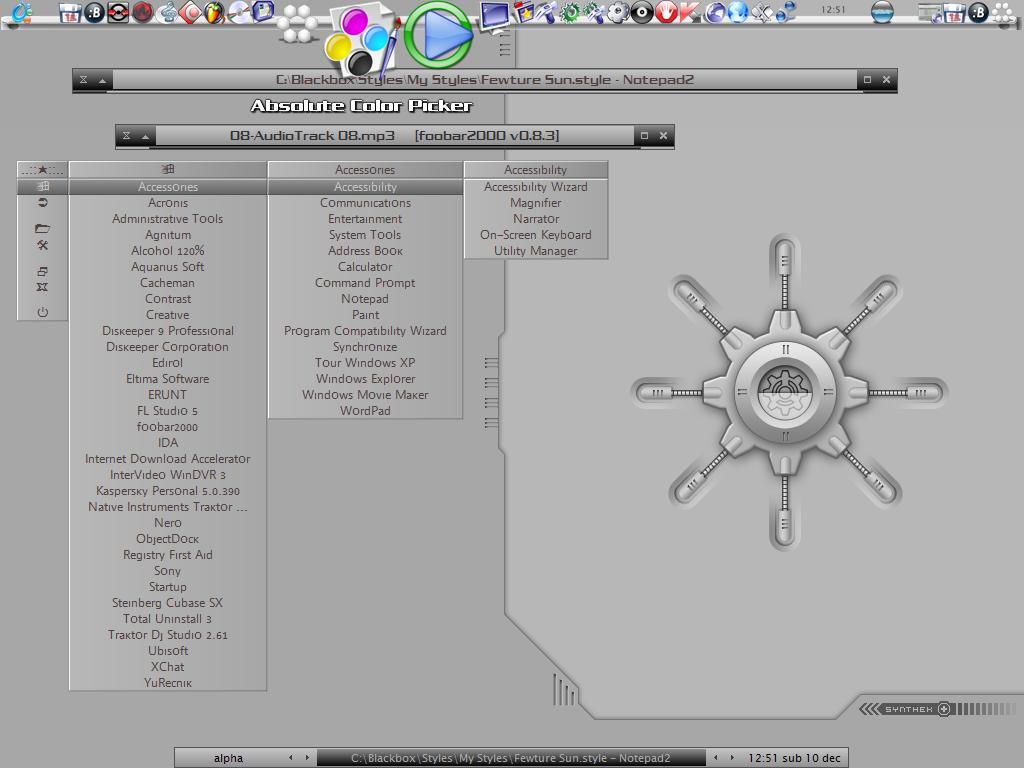Expand the Administrative Tools folder

(168, 219)
